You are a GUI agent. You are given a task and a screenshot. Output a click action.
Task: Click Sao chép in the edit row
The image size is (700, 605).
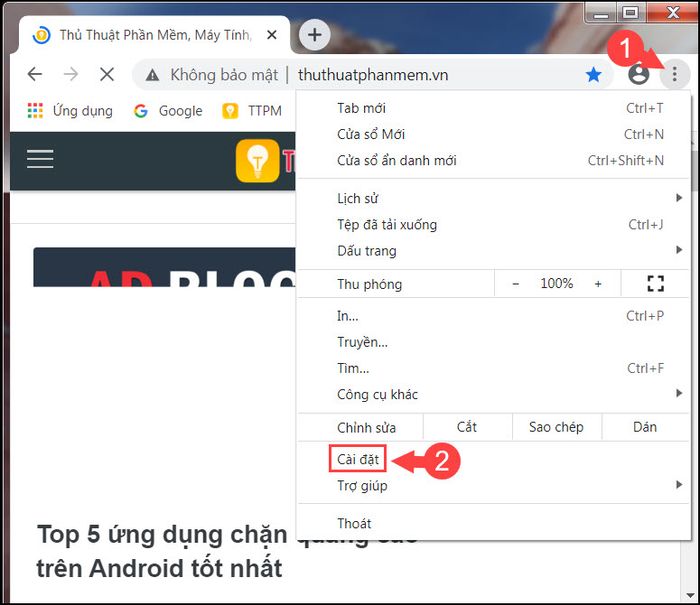(556, 427)
